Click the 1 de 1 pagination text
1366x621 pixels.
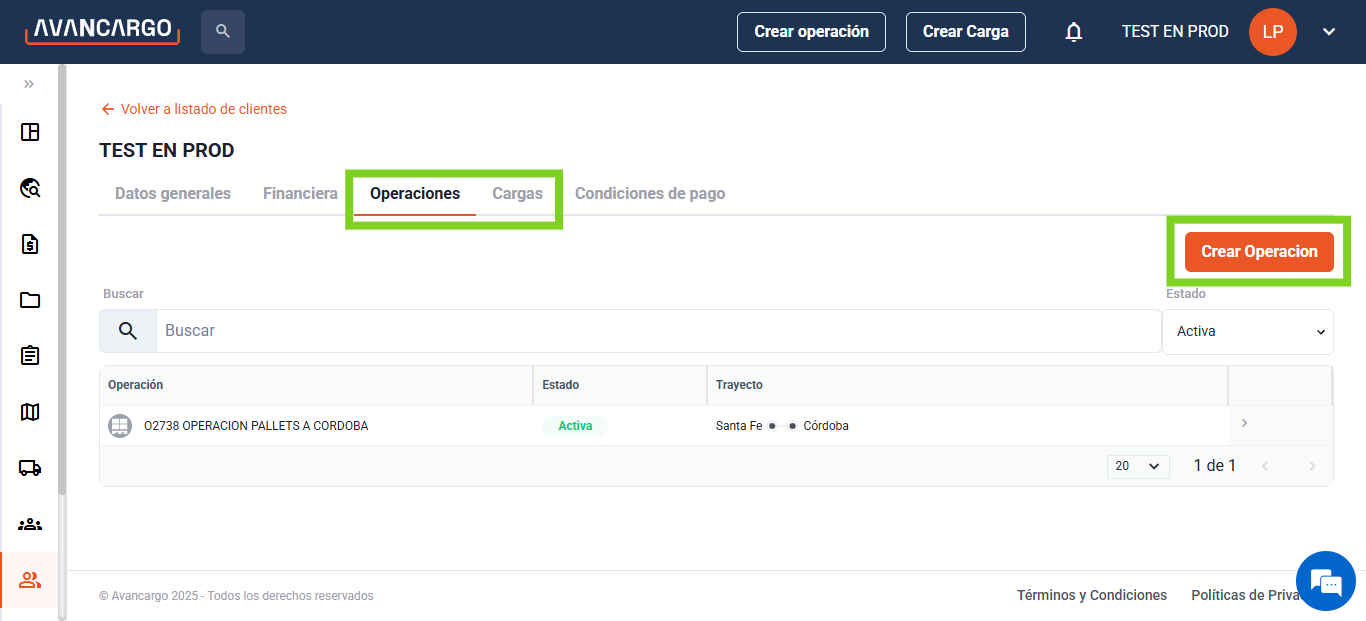(1215, 466)
